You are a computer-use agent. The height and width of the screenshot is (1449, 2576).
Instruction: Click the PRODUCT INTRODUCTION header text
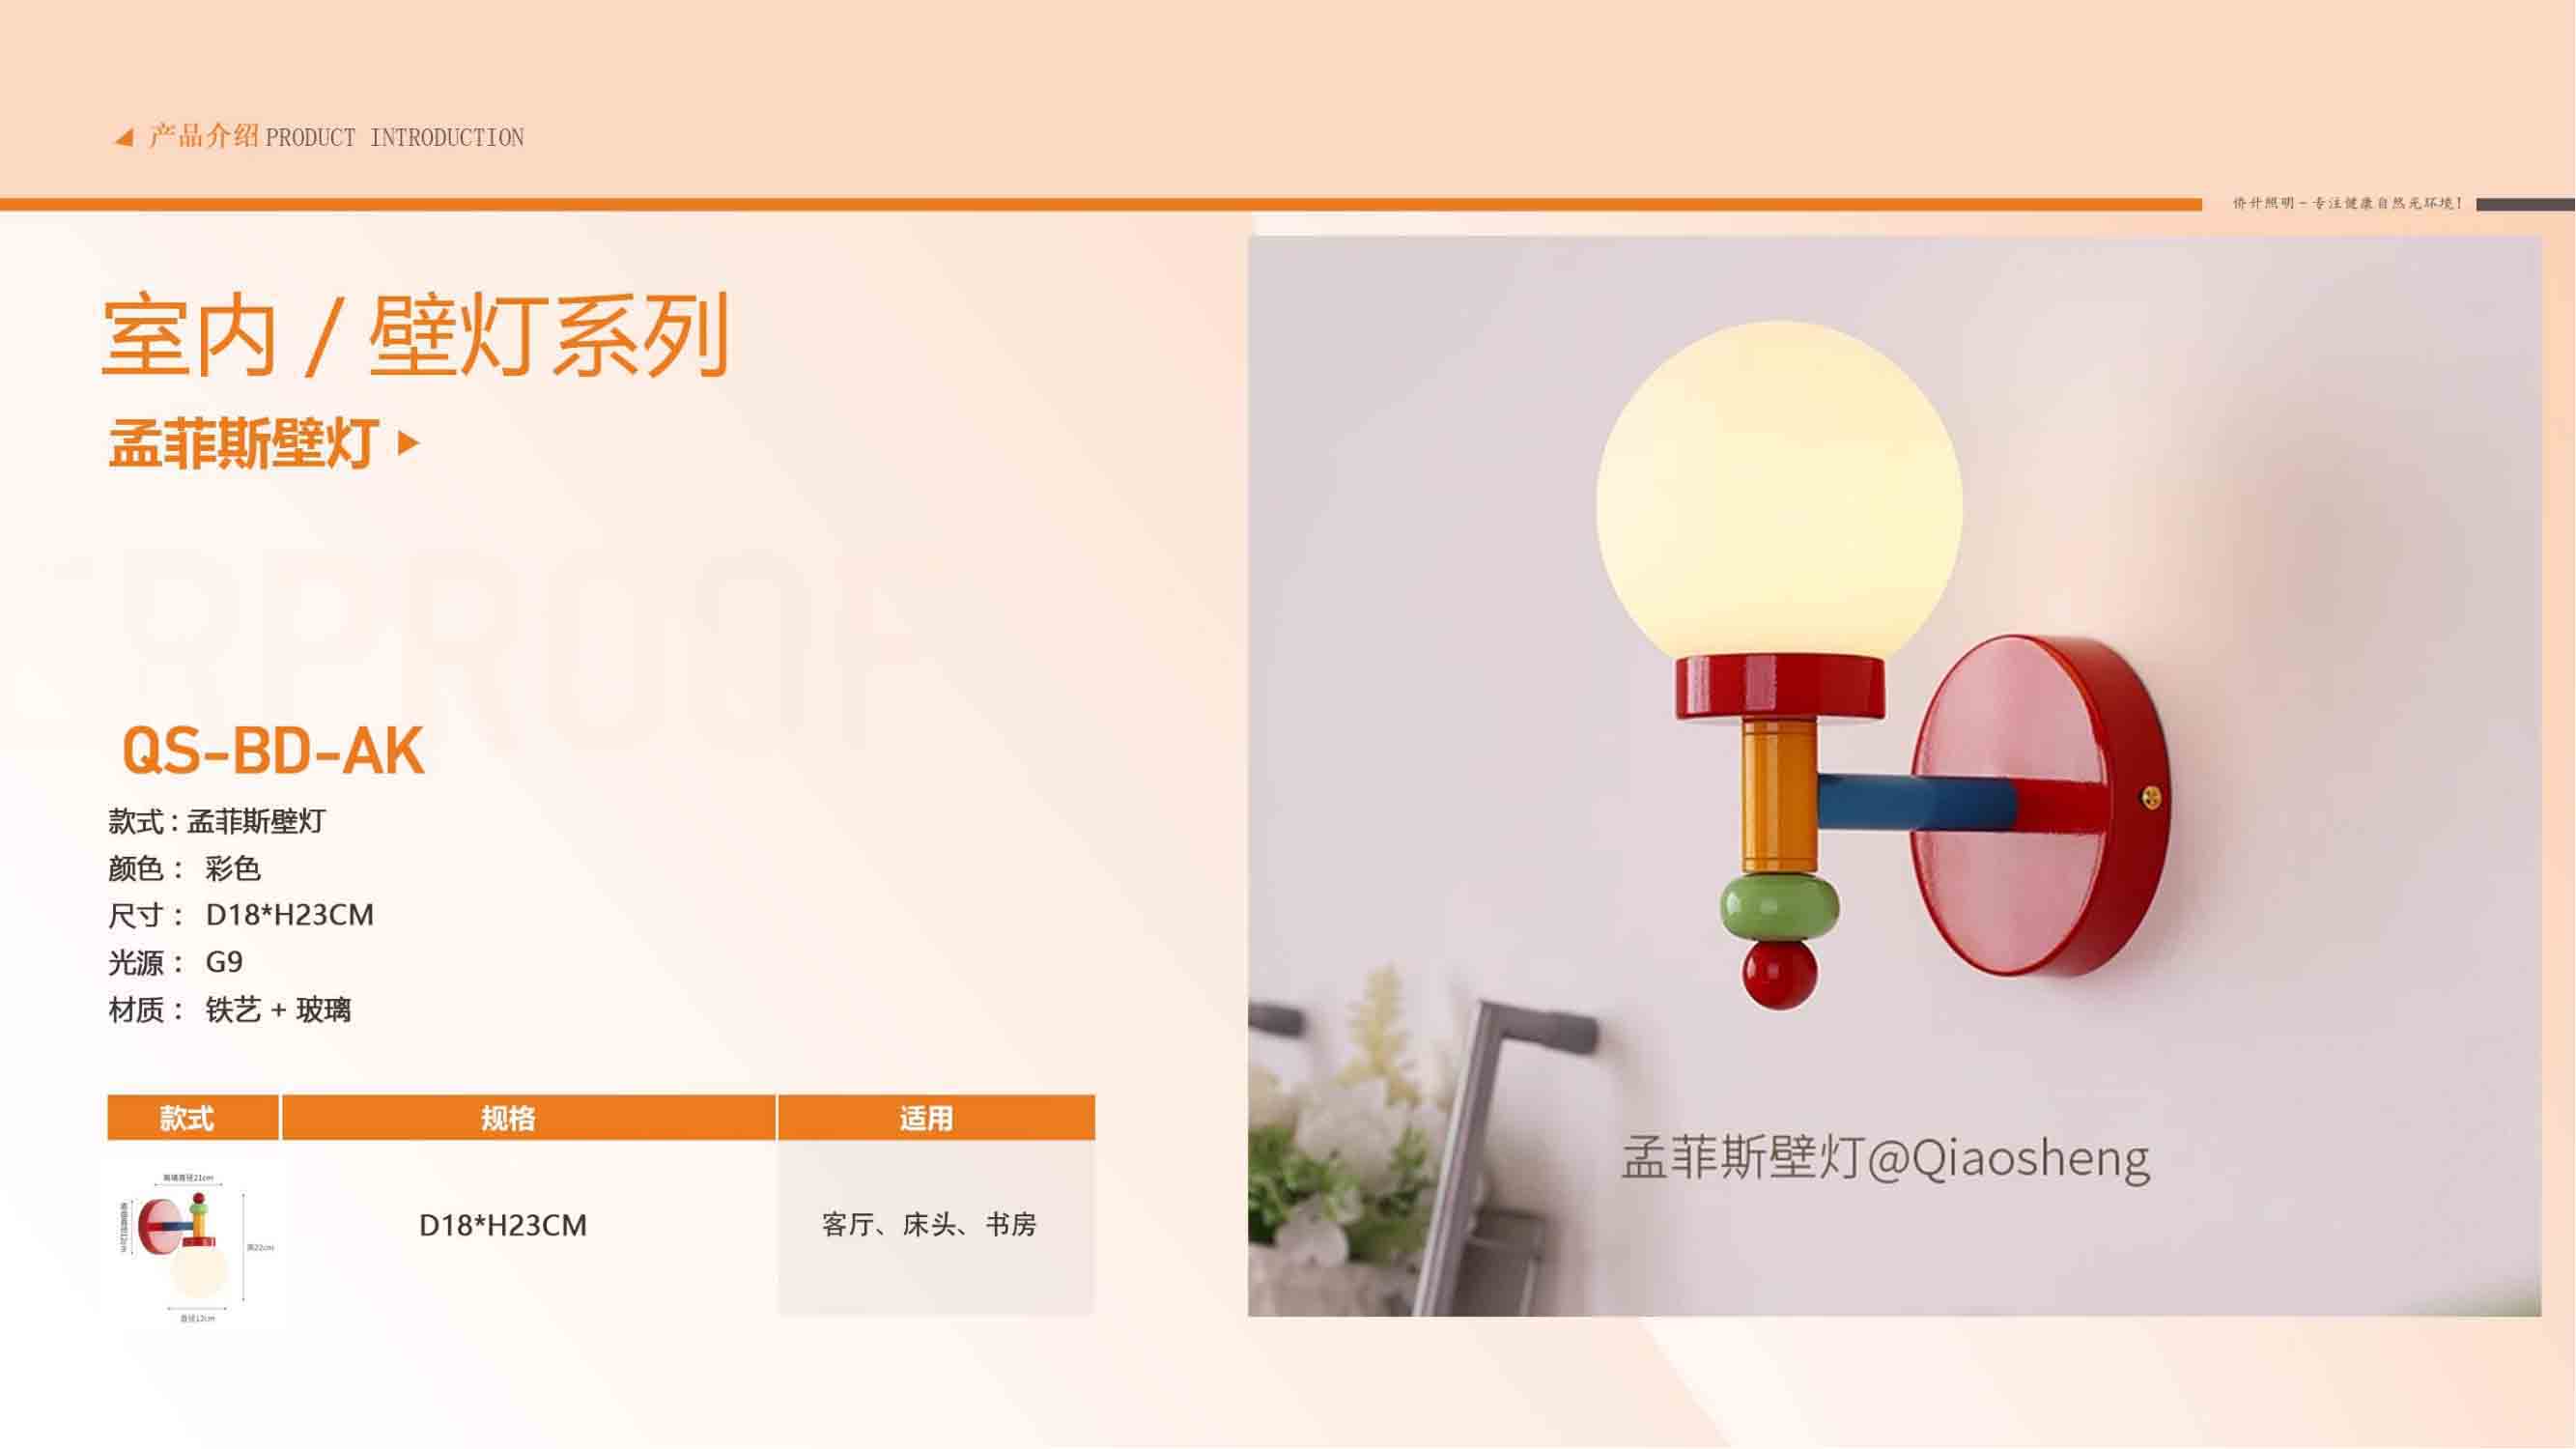[395, 138]
